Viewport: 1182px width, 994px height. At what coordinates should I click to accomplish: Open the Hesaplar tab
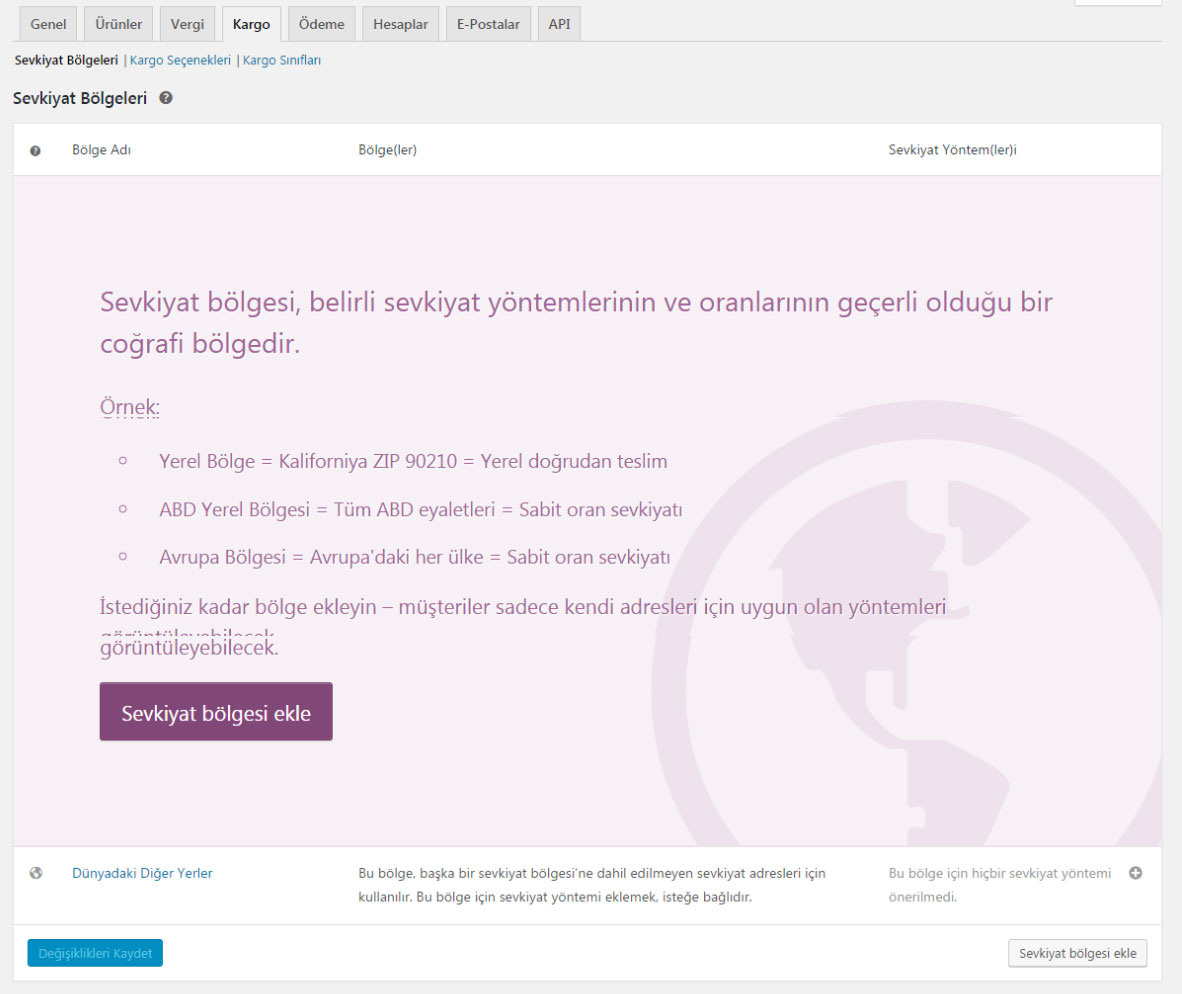(400, 24)
